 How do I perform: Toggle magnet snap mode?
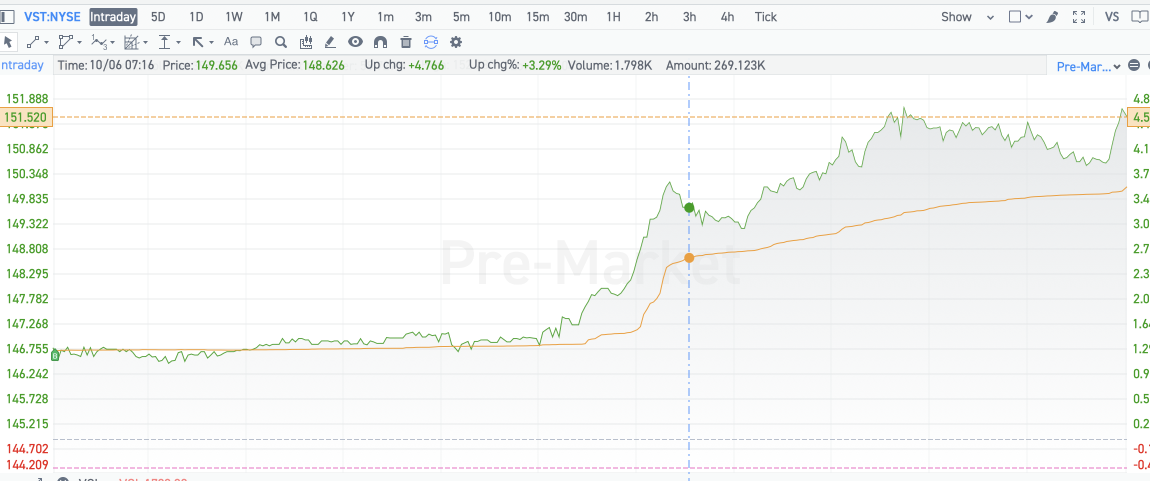point(380,42)
